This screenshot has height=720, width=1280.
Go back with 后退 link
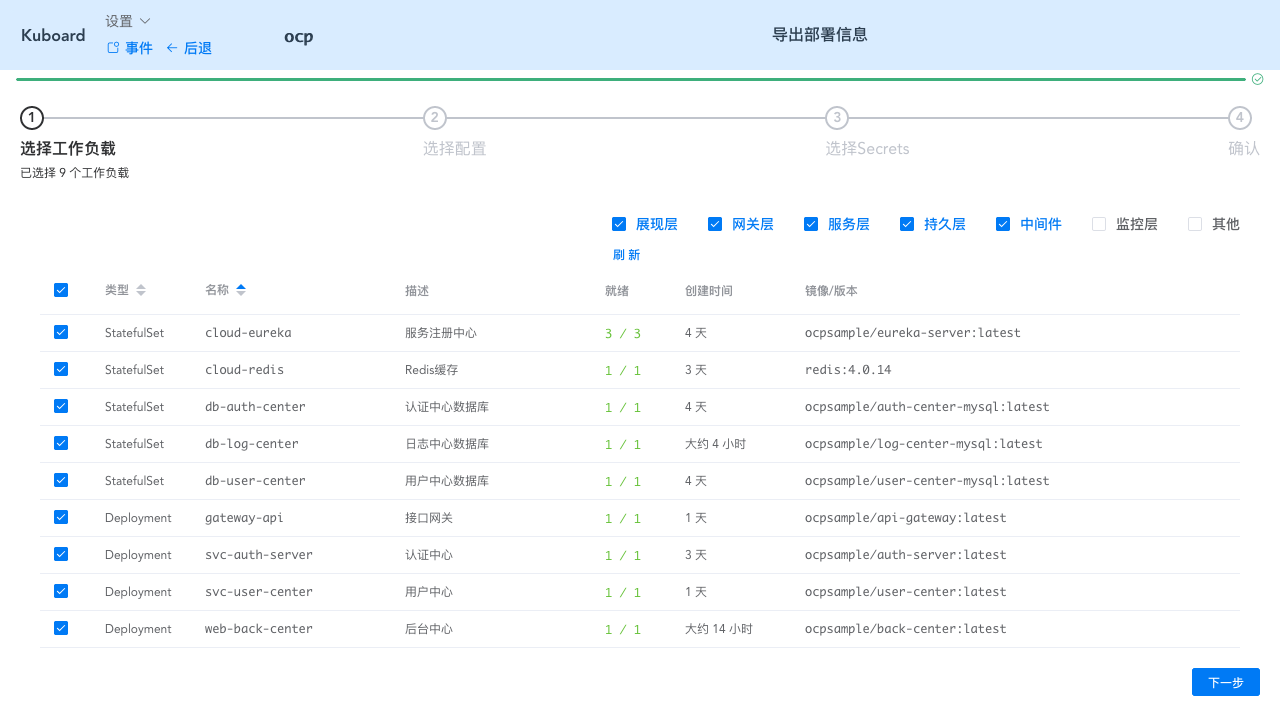click(189, 48)
